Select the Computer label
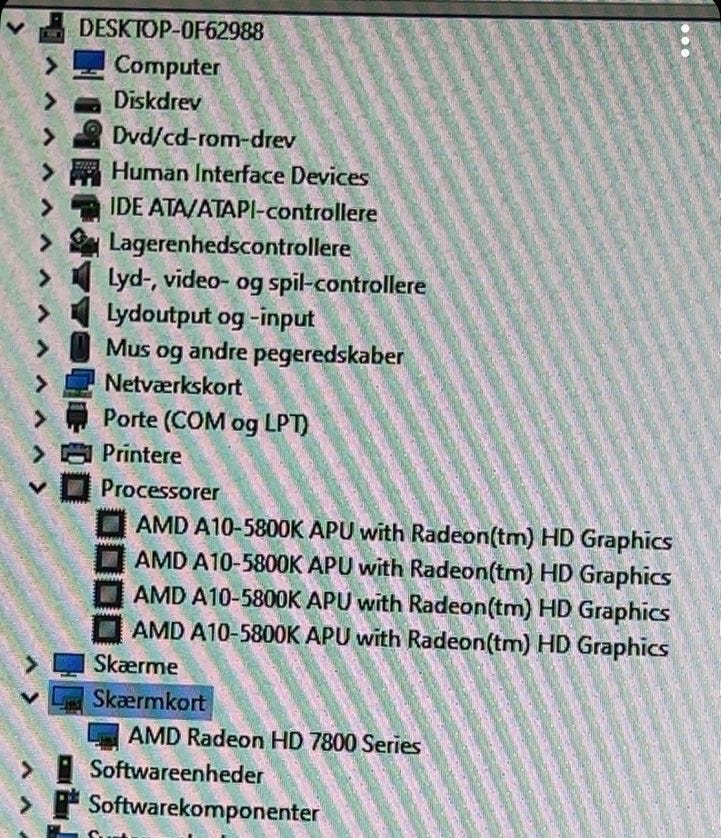 (167, 66)
